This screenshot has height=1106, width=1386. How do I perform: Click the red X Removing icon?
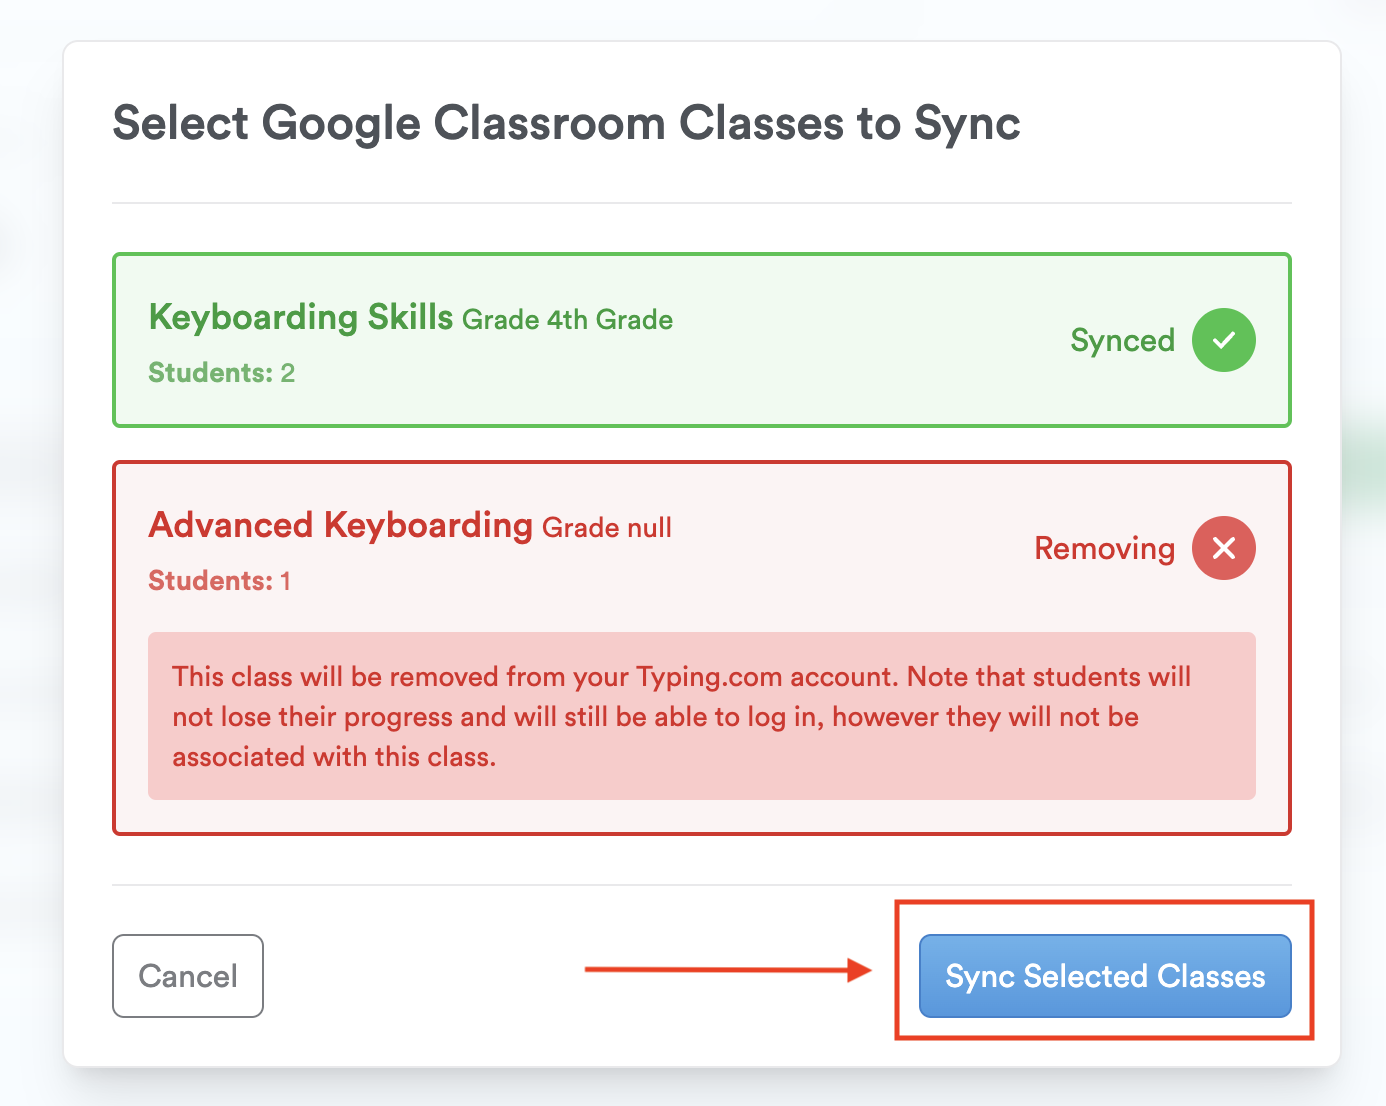coord(1223,548)
